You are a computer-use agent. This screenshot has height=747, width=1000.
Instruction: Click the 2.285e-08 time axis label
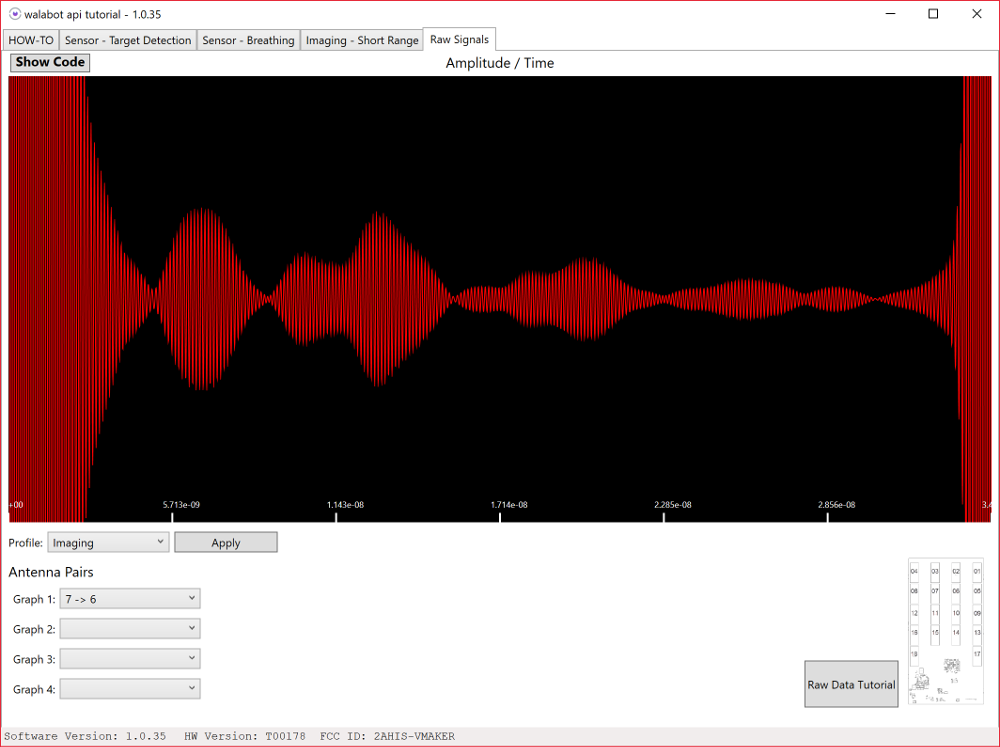tap(673, 505)
